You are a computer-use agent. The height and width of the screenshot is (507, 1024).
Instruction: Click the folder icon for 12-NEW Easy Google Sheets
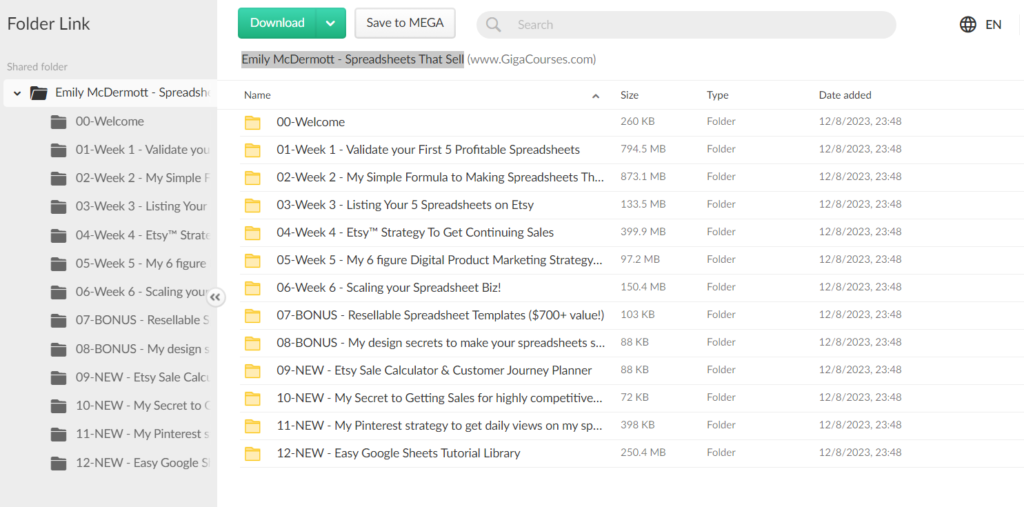click(253, 453)
